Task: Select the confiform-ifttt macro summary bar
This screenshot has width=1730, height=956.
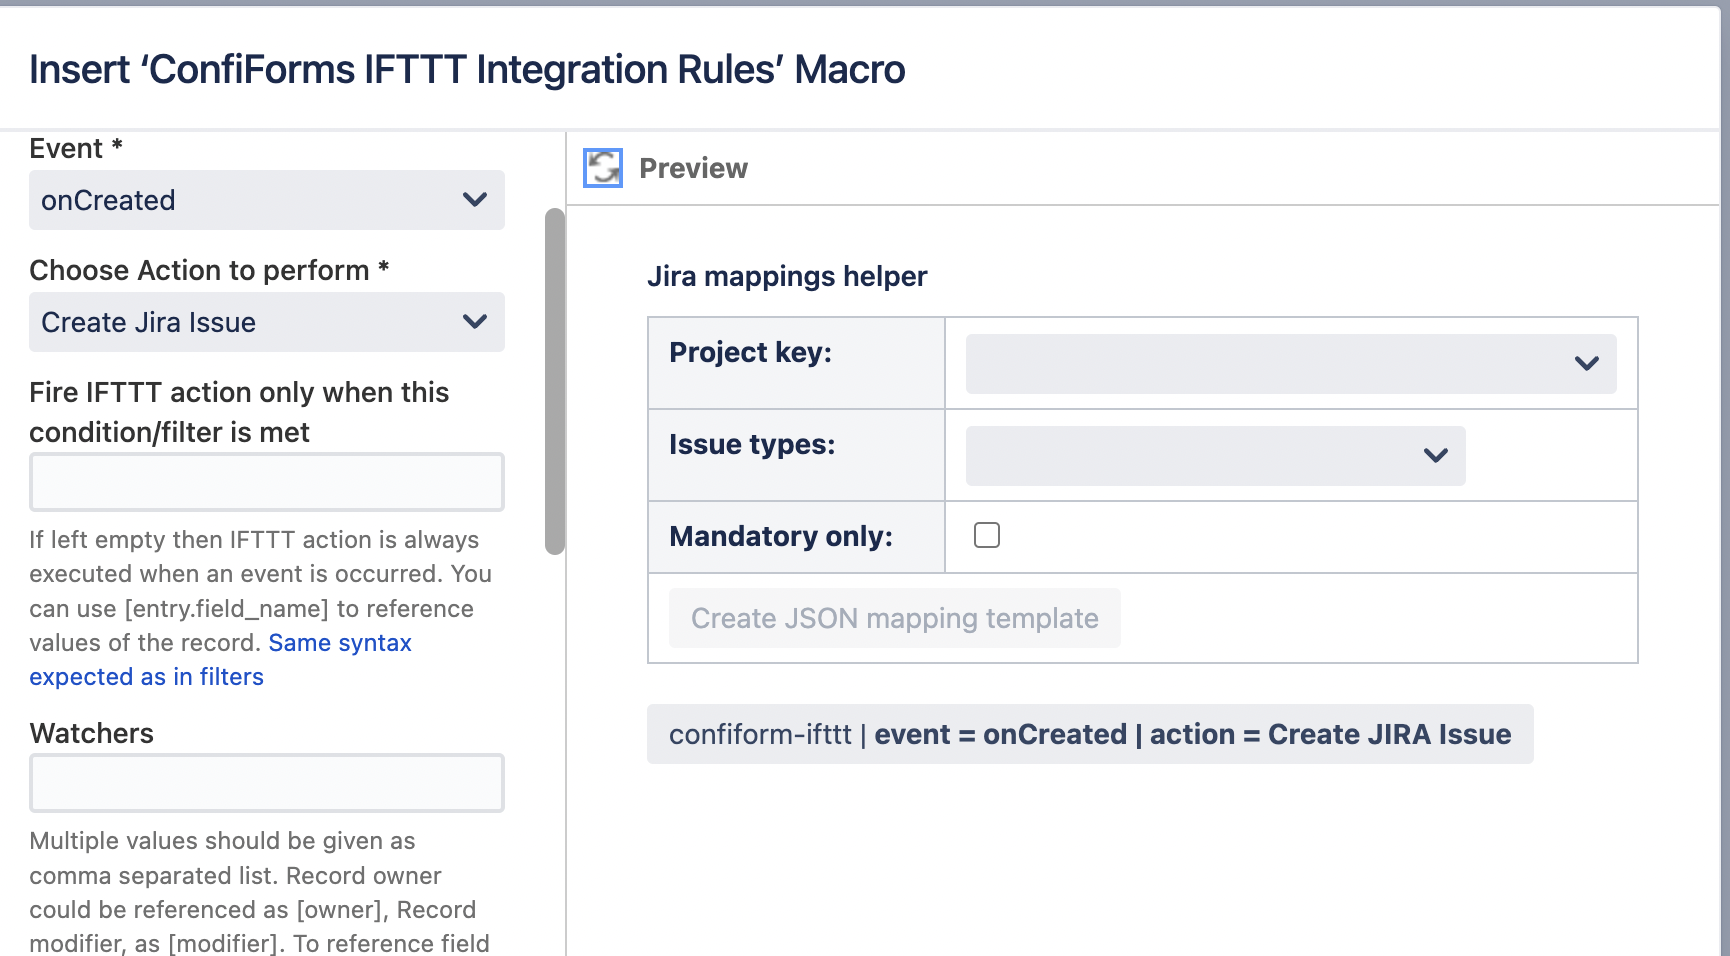Action: (1090, 734)
